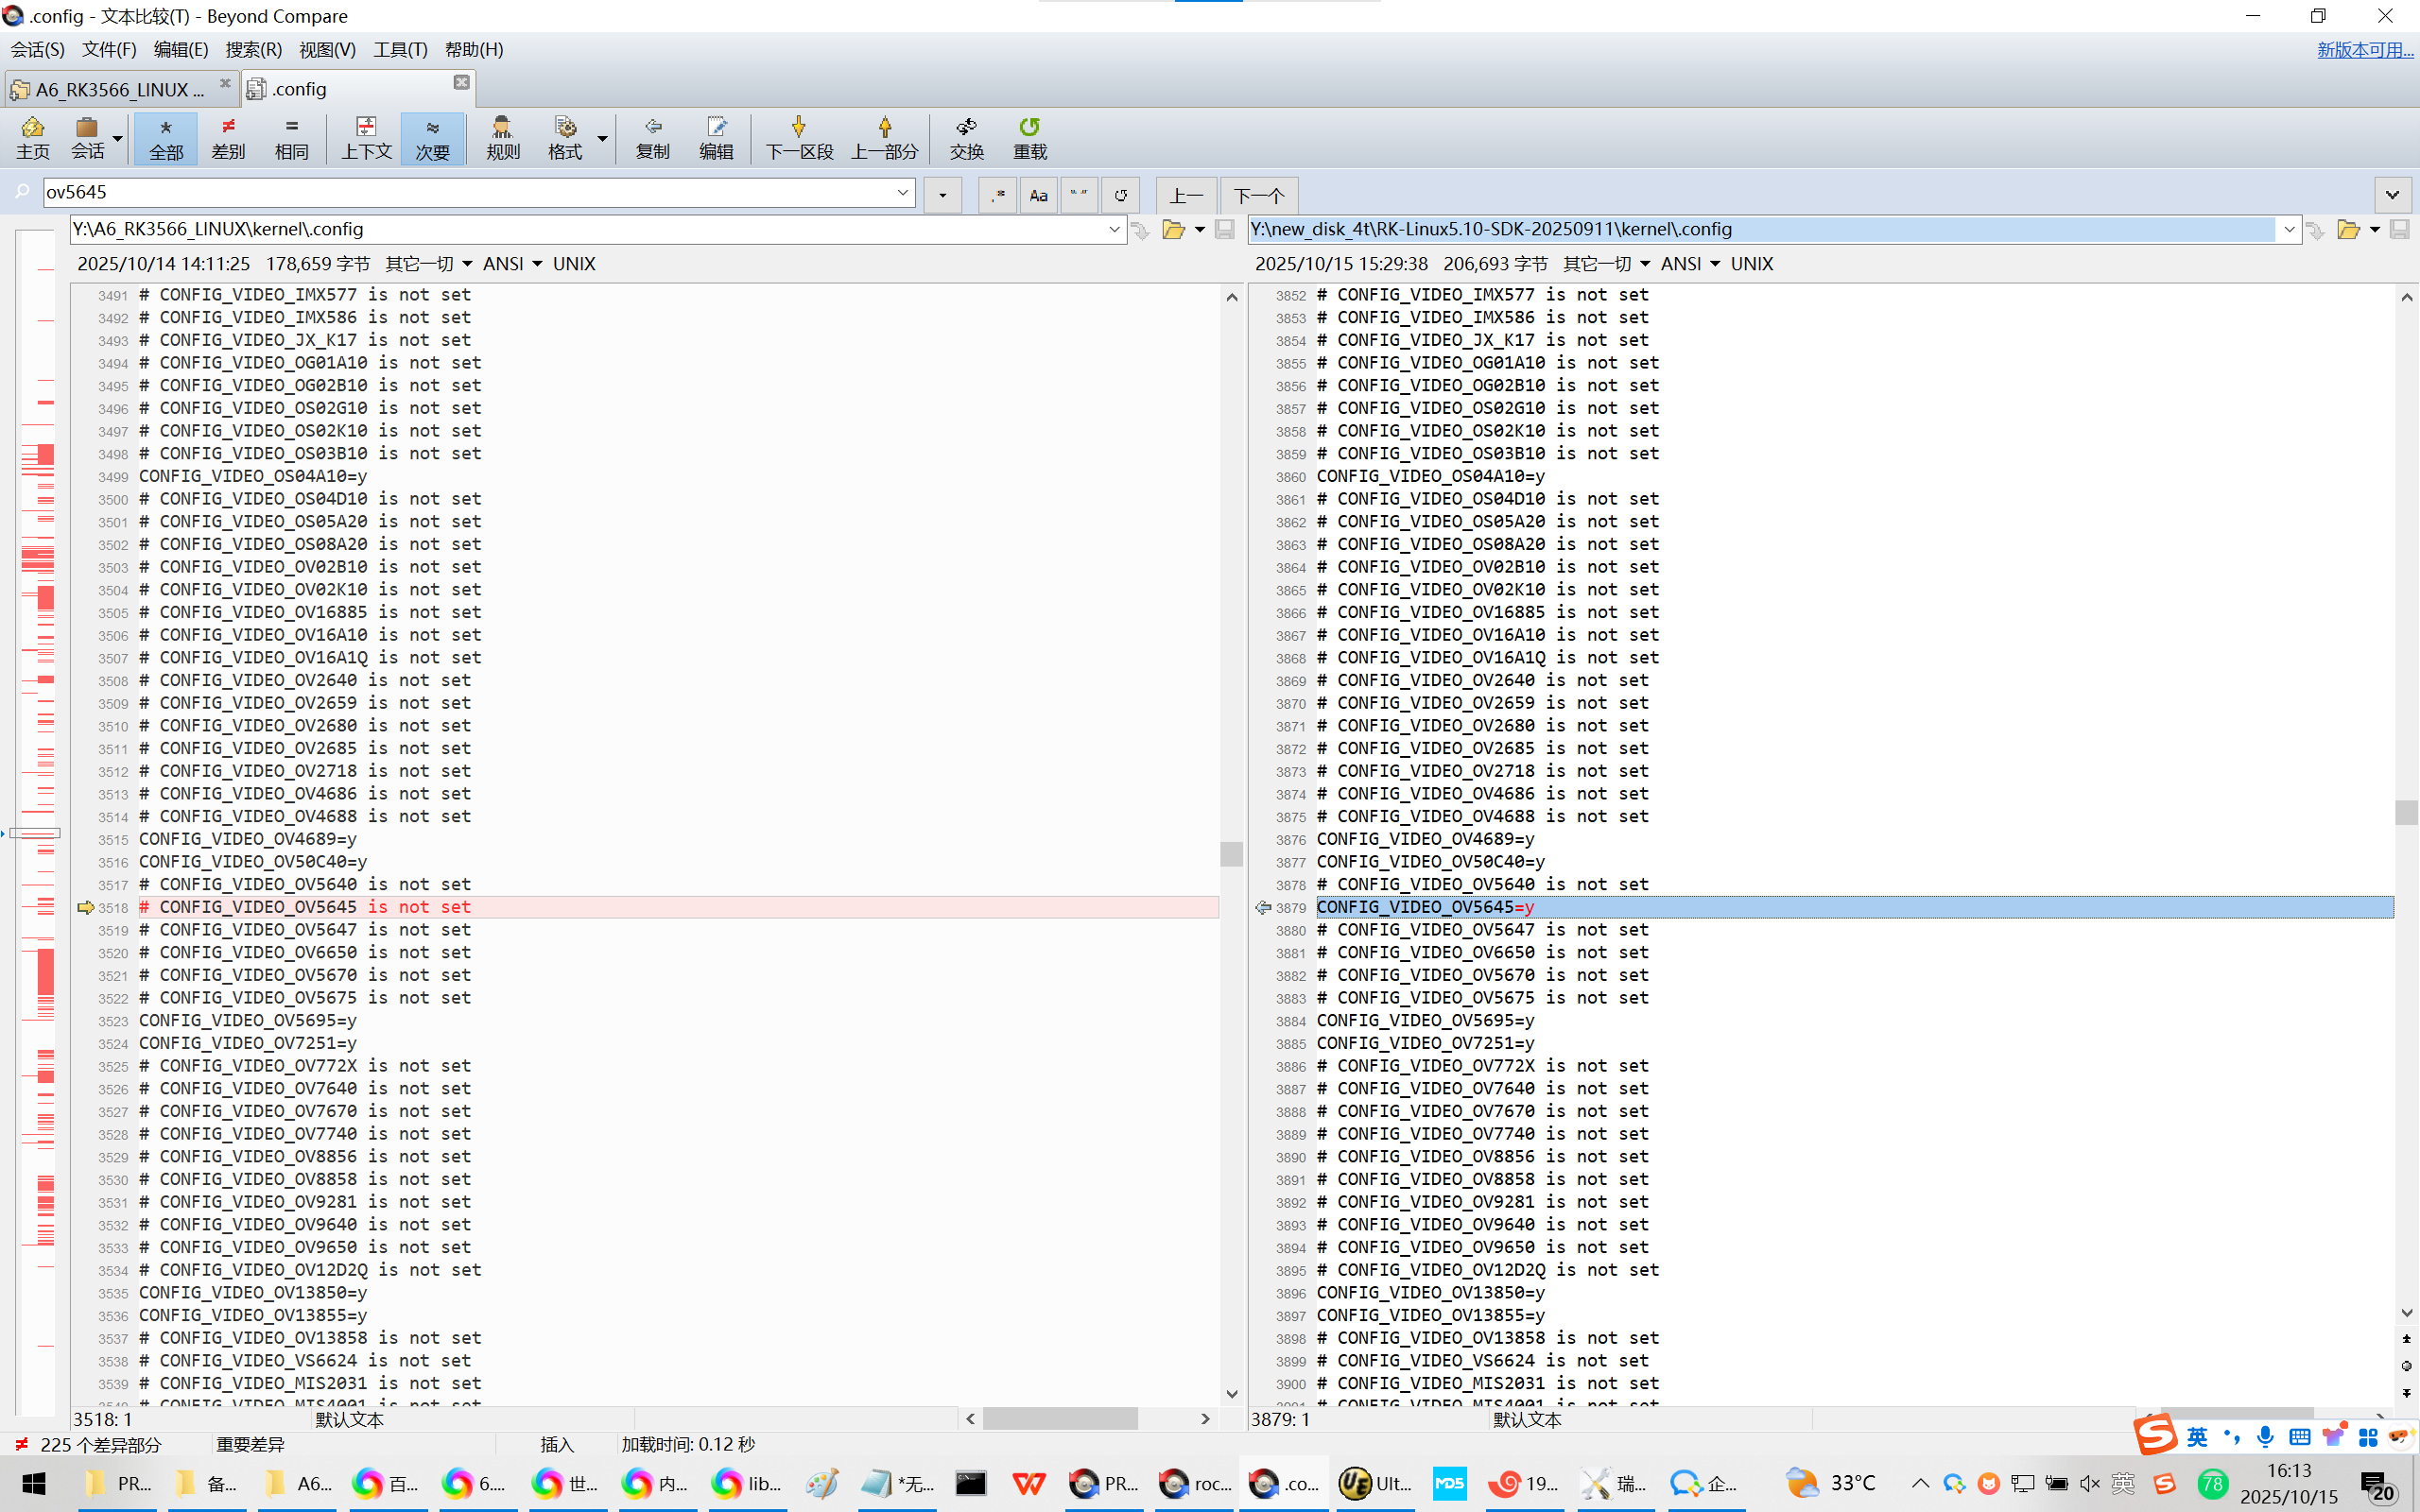This screenshot has width=2420, height=1512.
Task: Expand the ov5645 search history dropdown
Action: pyautogui.click(x=902, y=192)
